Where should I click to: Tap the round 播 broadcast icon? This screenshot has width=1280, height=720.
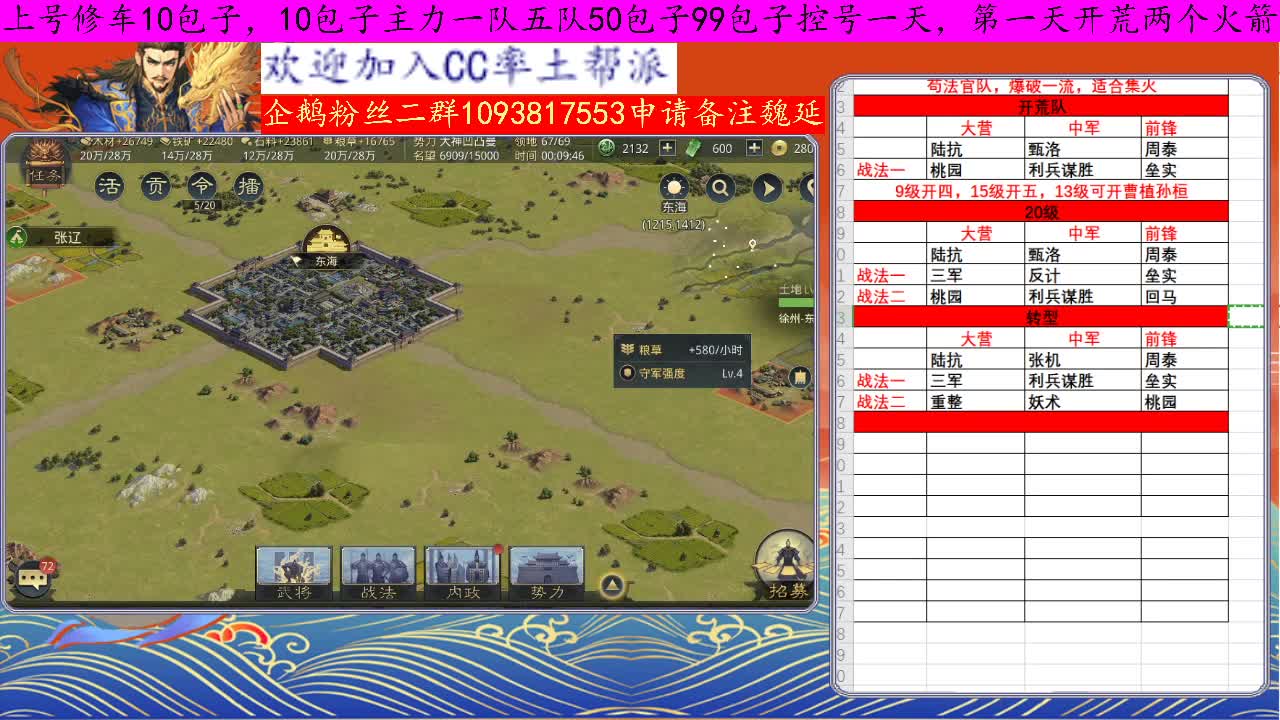(249, 185)
